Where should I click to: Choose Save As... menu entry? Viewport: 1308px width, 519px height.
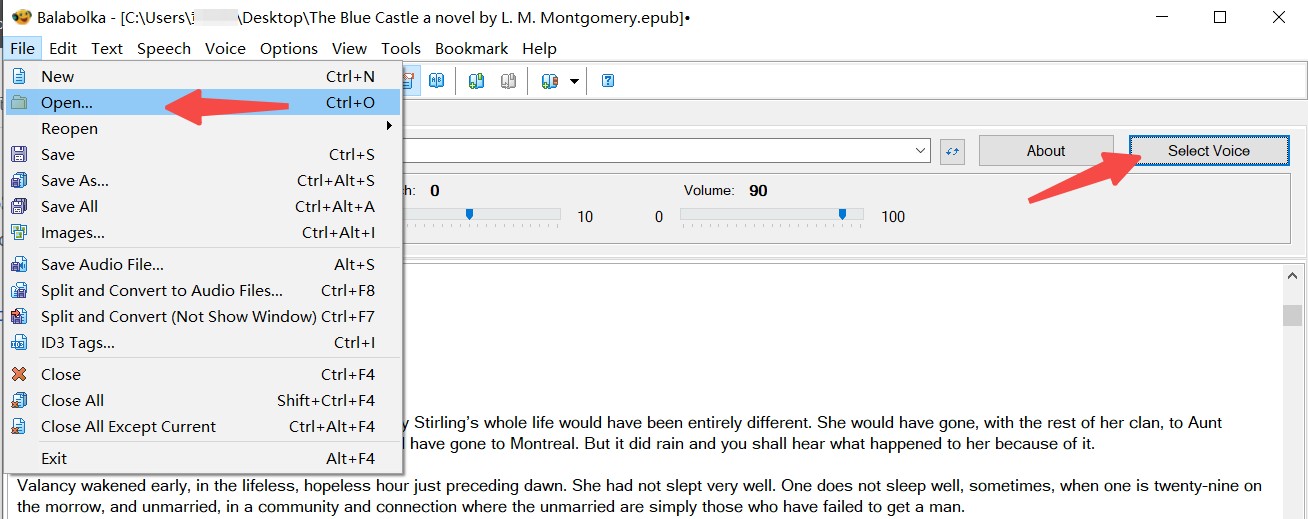203,180
